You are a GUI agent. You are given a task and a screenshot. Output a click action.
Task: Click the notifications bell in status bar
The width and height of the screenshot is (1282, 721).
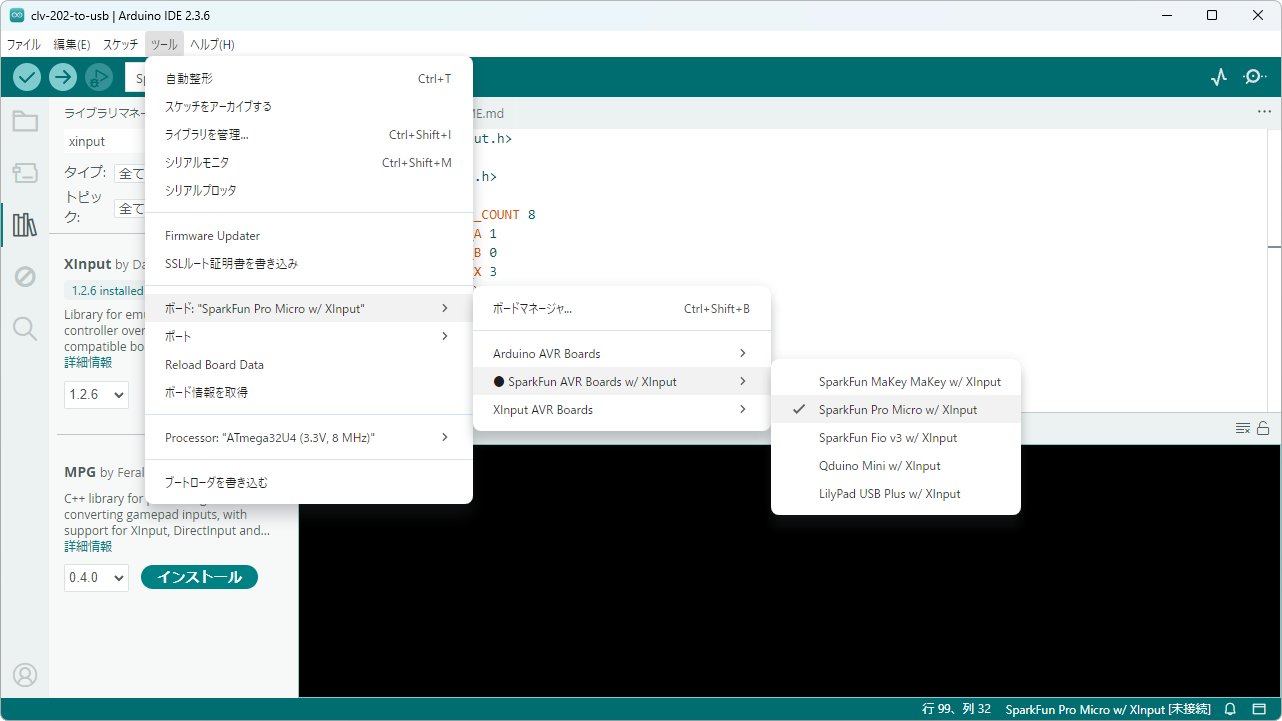(1230, 709)
